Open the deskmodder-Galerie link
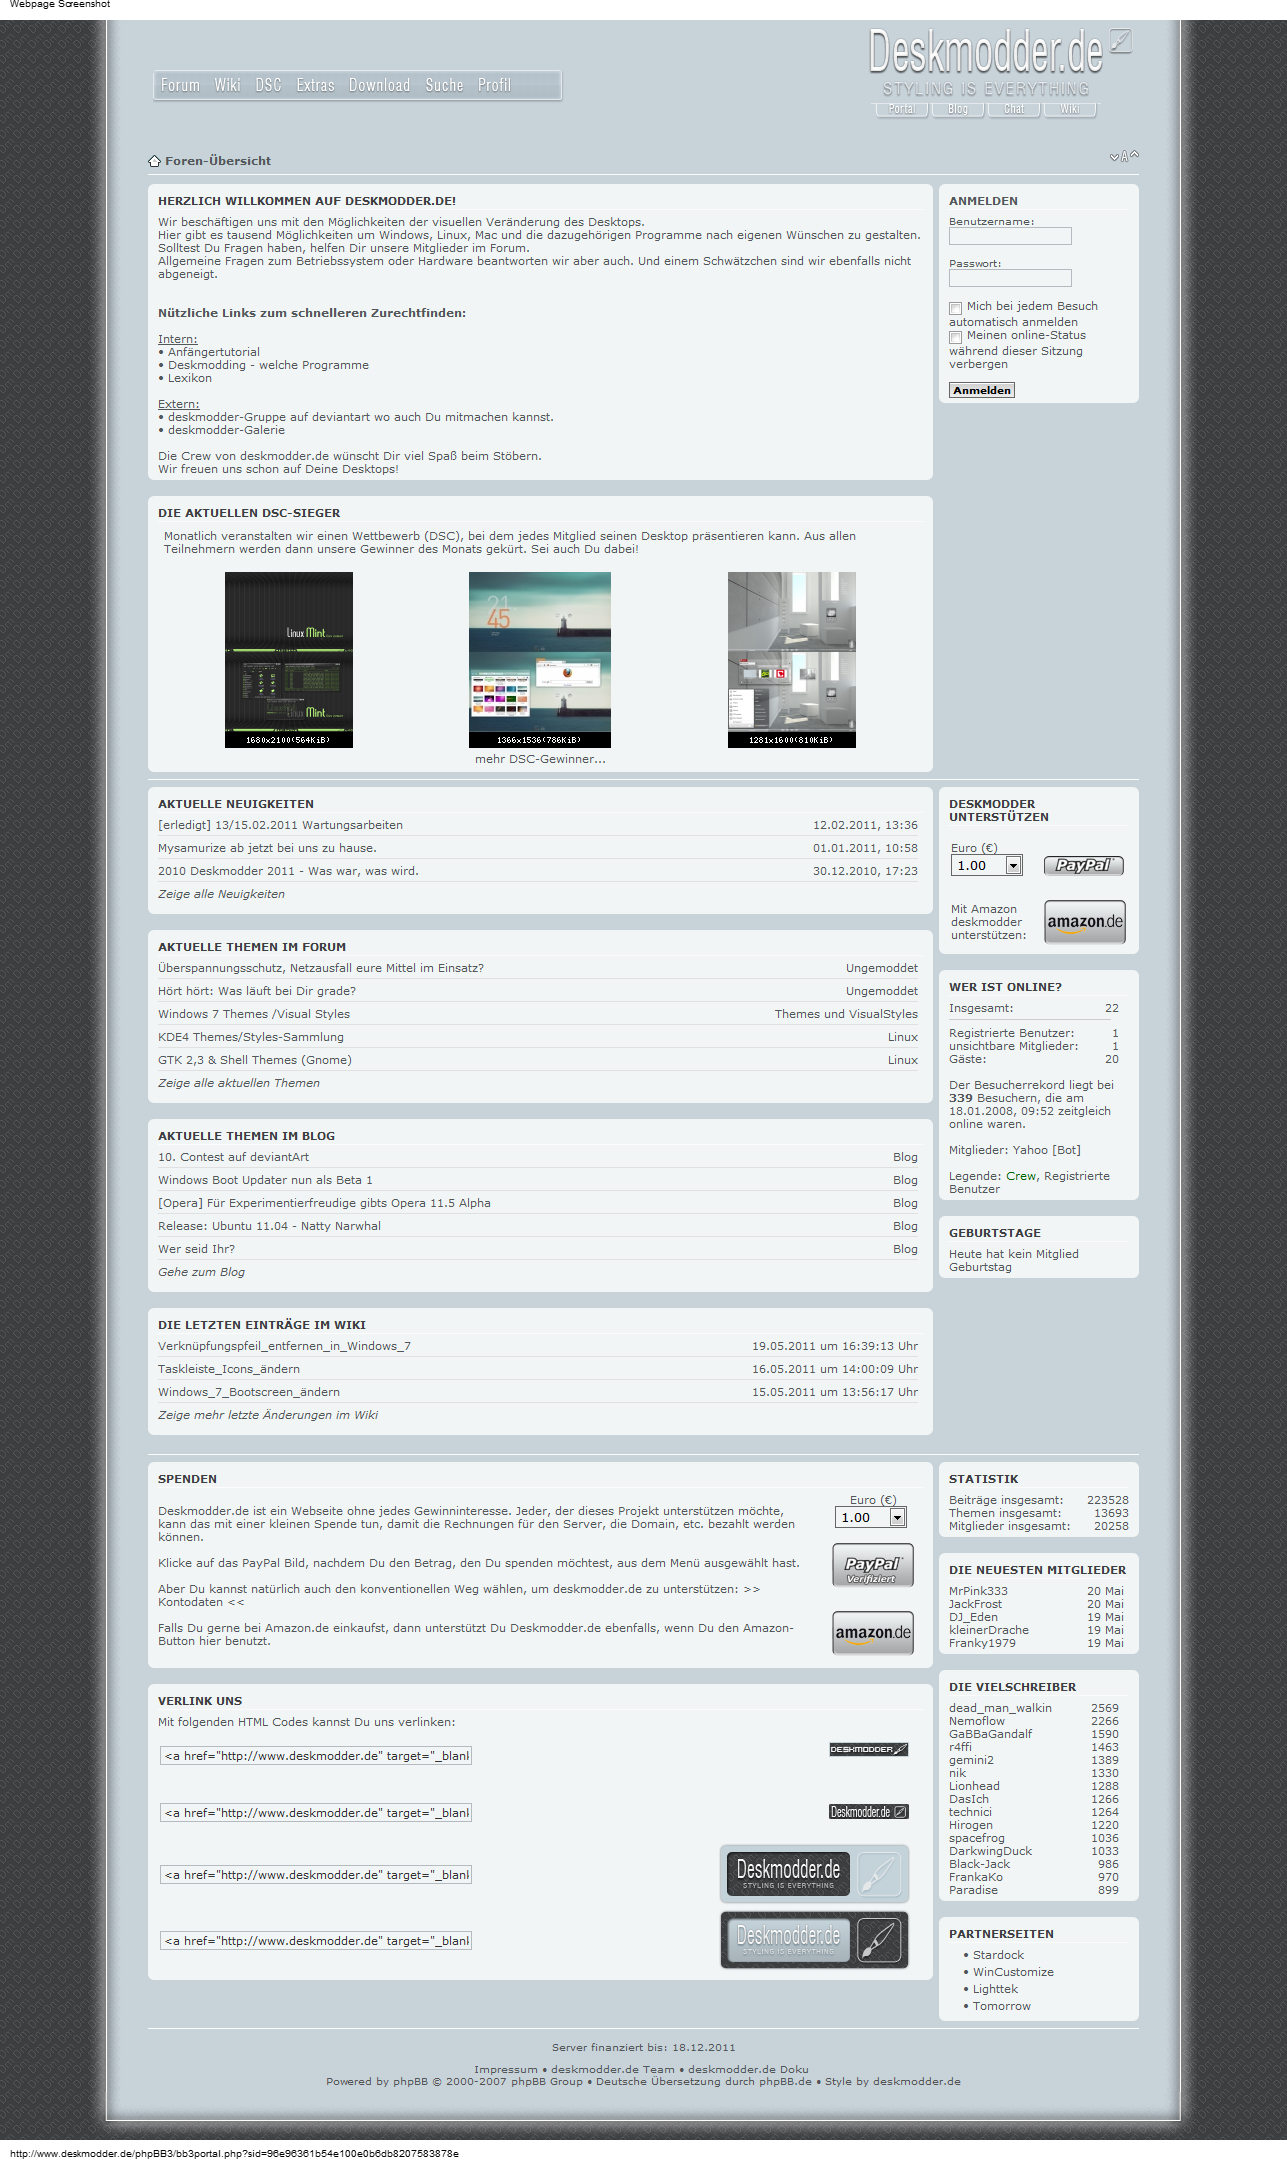The width and height of the screenshot is (1287, 2160). click(x=226, y=430)
